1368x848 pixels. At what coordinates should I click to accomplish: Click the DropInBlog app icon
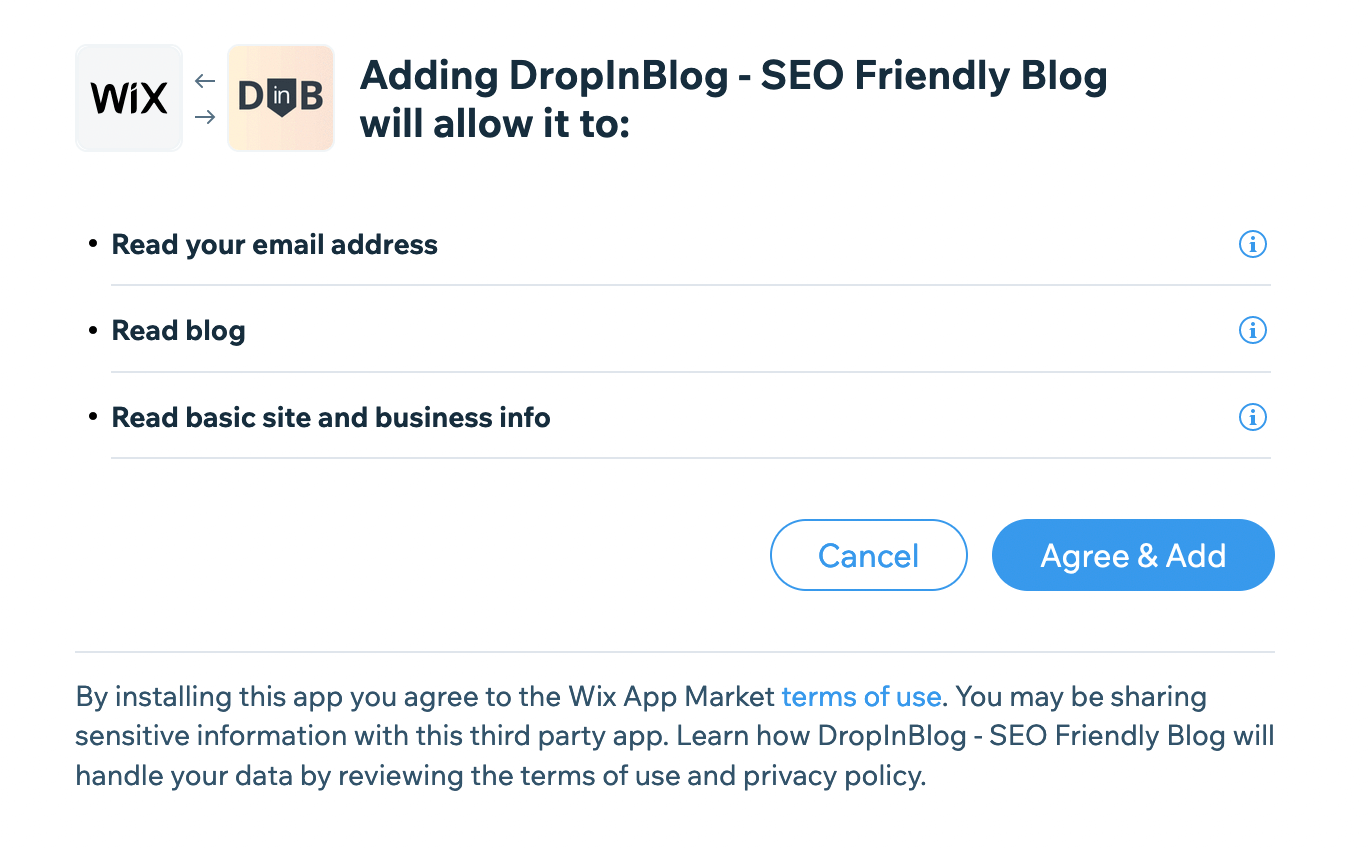click(281, 97)
